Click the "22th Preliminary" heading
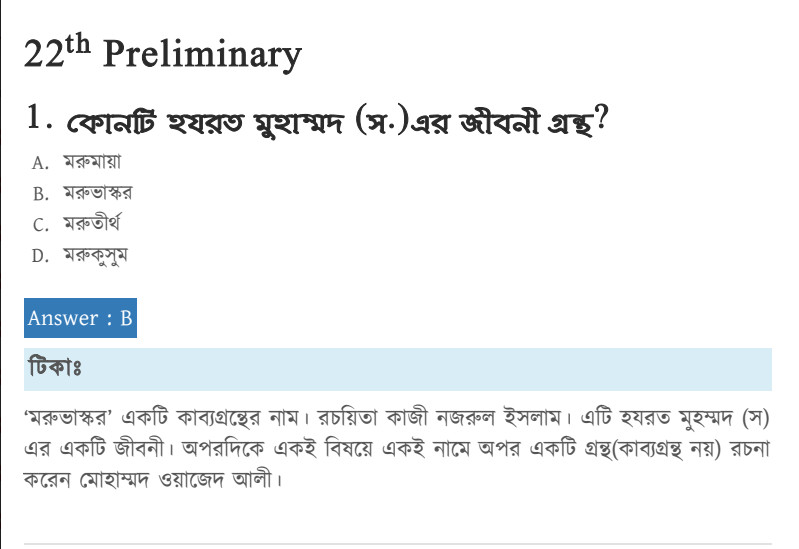Image resolution: width=799 pixels, height=549 pixels. coord(162,54)
